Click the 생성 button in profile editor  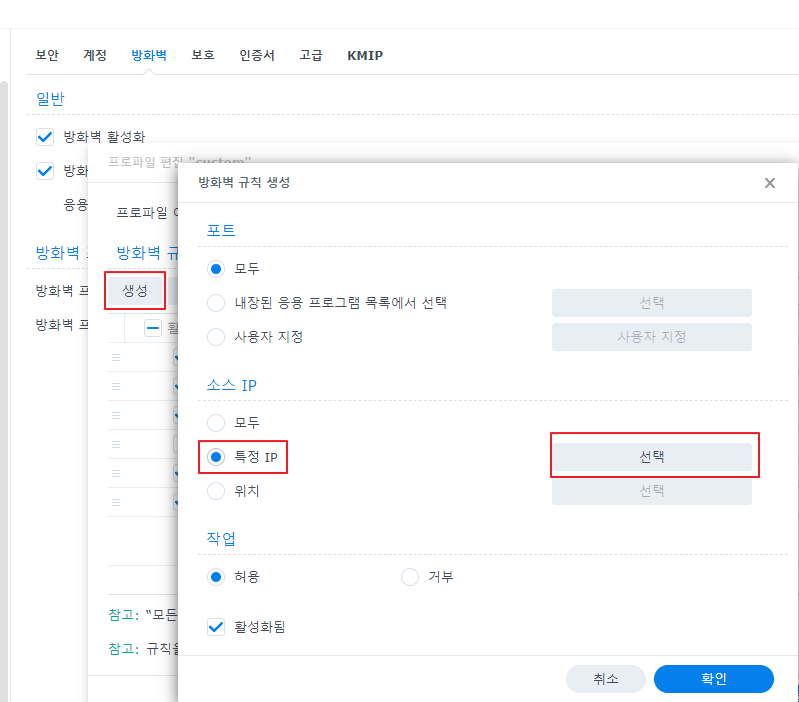click(x=135, y=291)
